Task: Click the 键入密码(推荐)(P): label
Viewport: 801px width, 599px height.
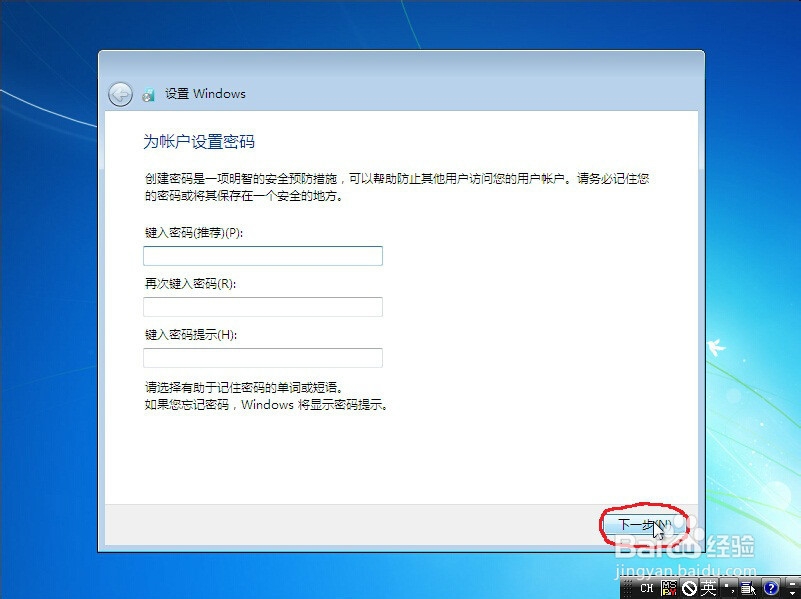Action: [x=194, y=233]
